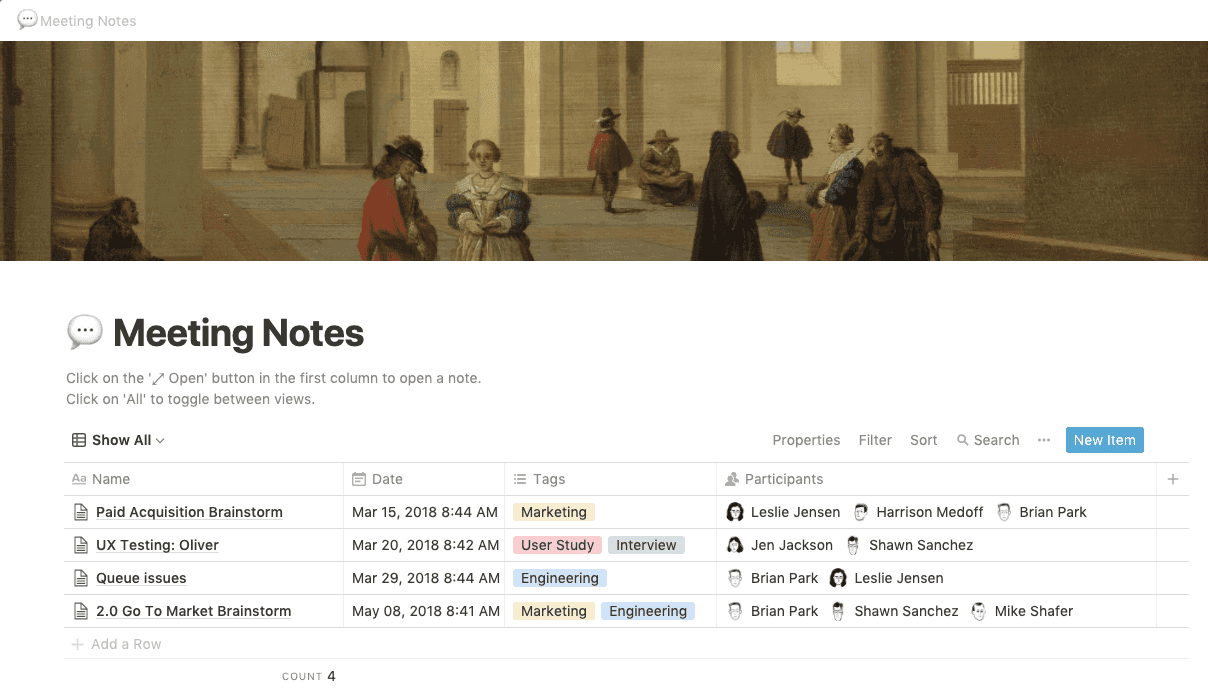Open the Filter menu
This screenshot has width=1208, height=694.
pos(875,440)
